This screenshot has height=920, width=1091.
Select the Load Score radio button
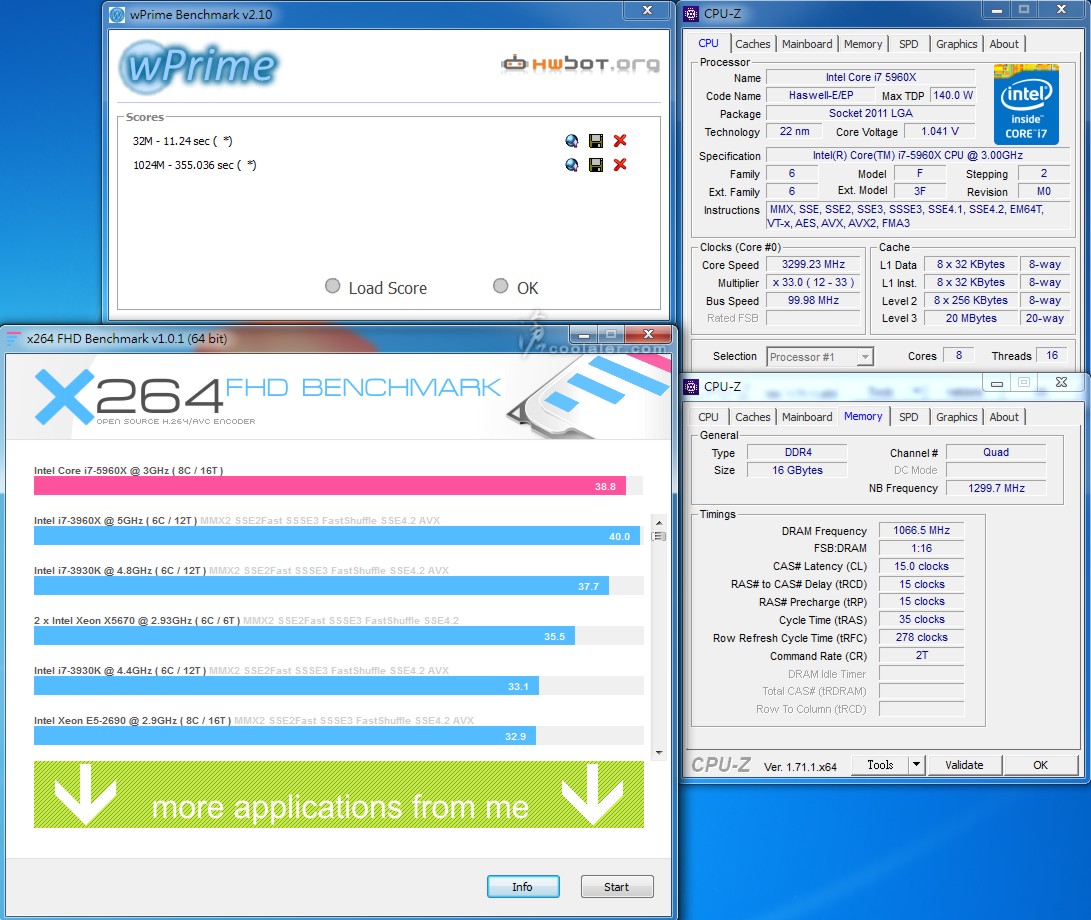click(333, 286)
